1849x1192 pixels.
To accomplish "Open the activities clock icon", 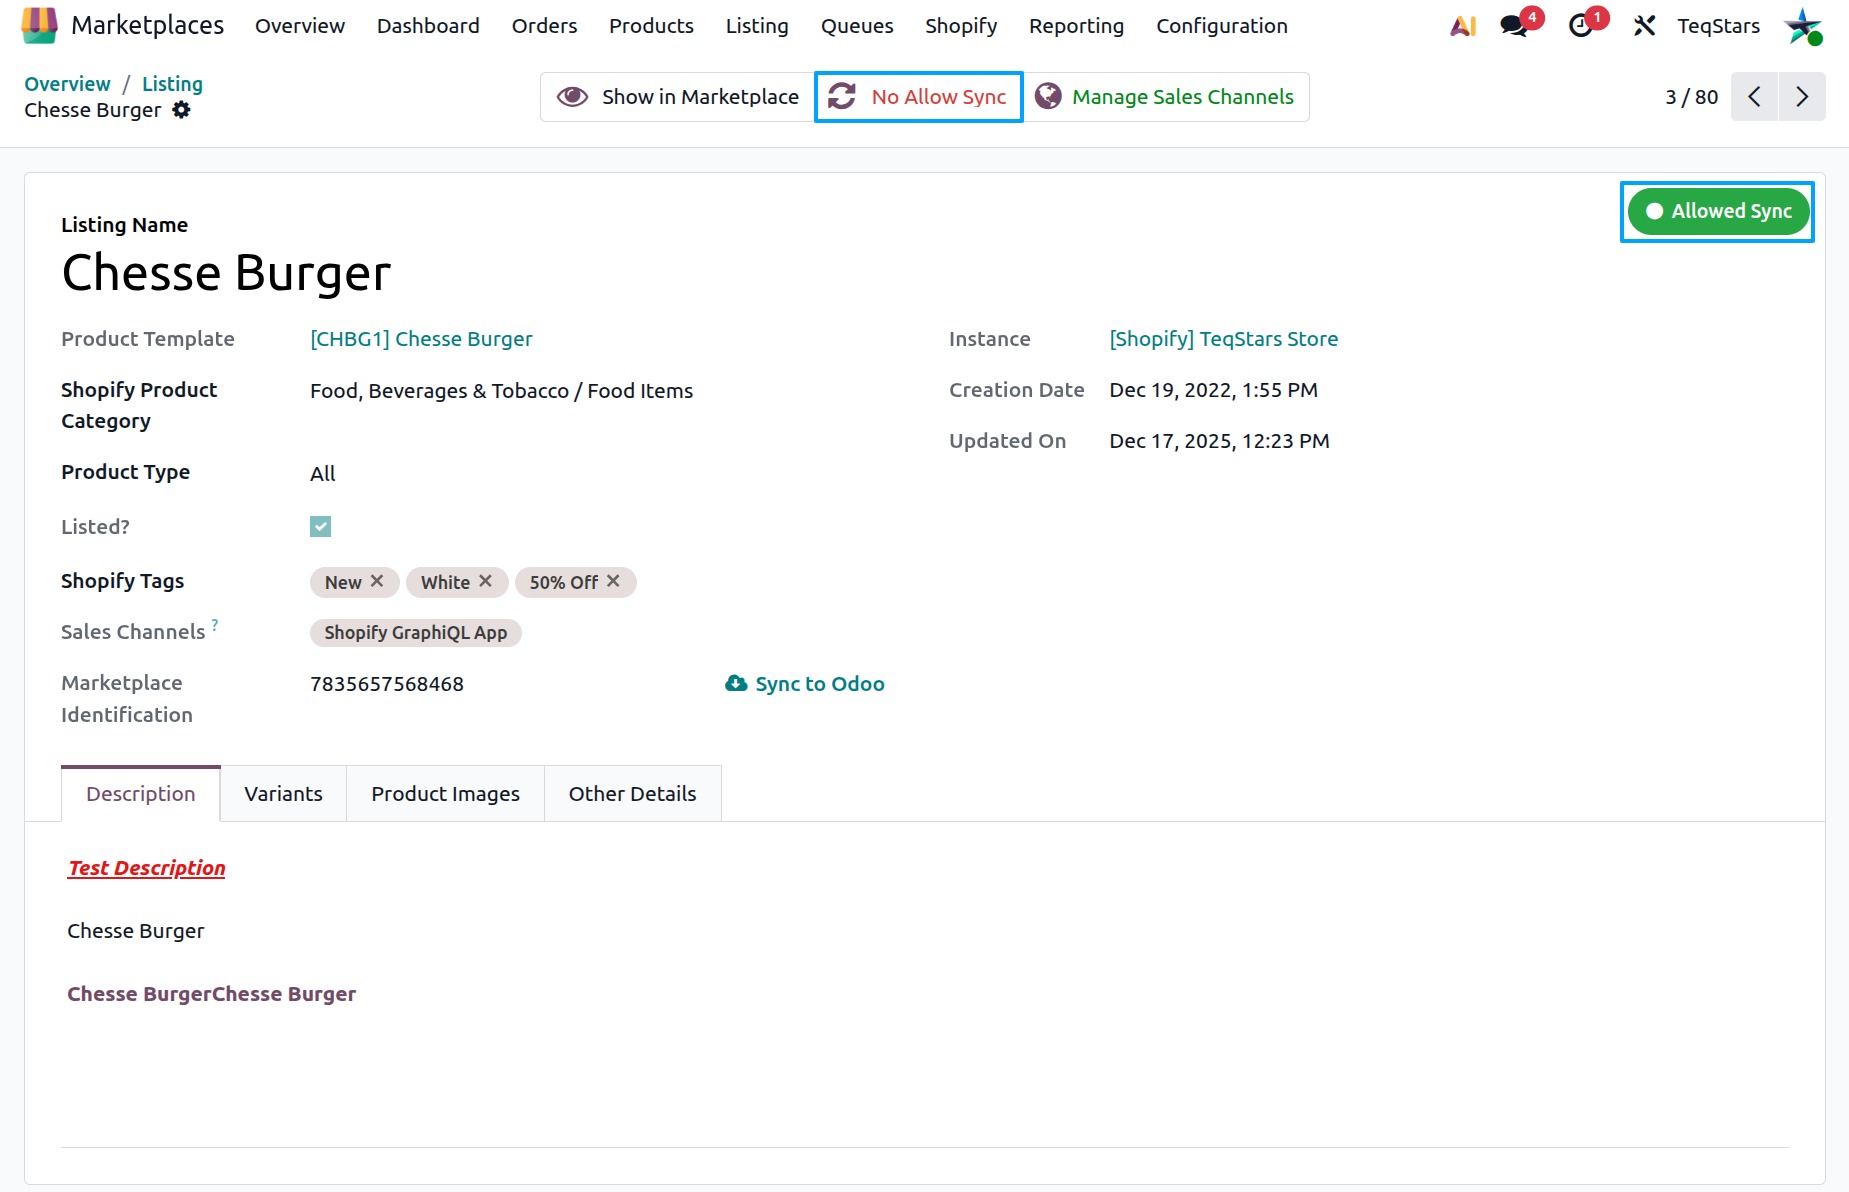I will [1581, 26].
